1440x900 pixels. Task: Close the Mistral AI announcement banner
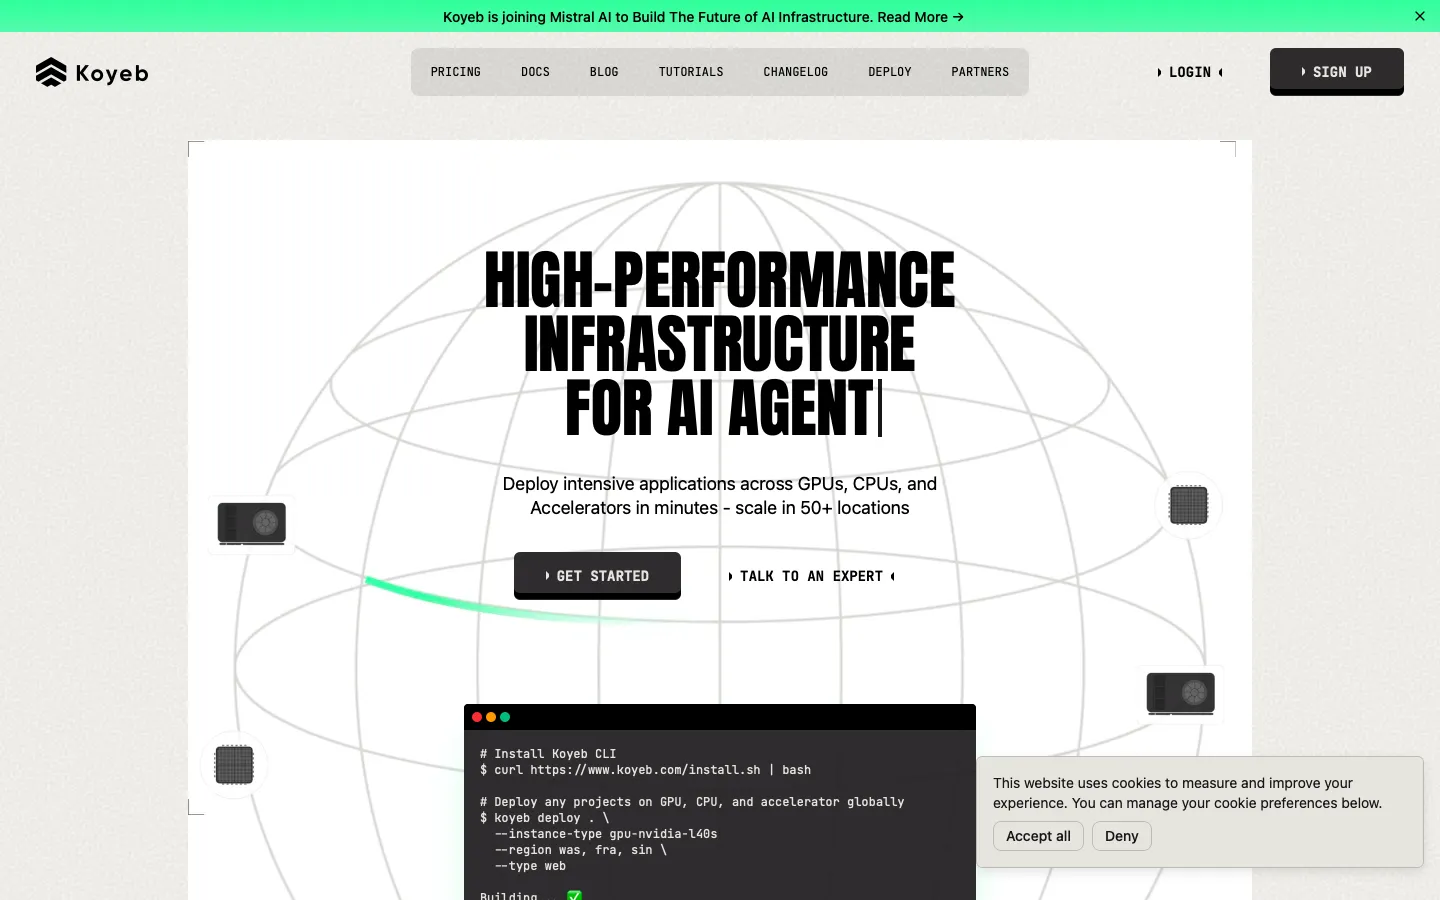click(x=1420, y=16)
